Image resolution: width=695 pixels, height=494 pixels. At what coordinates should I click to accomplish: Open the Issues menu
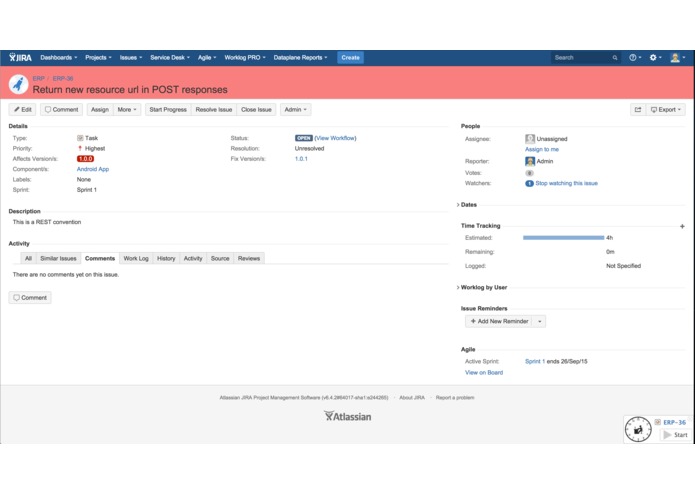tap(131, 58)
